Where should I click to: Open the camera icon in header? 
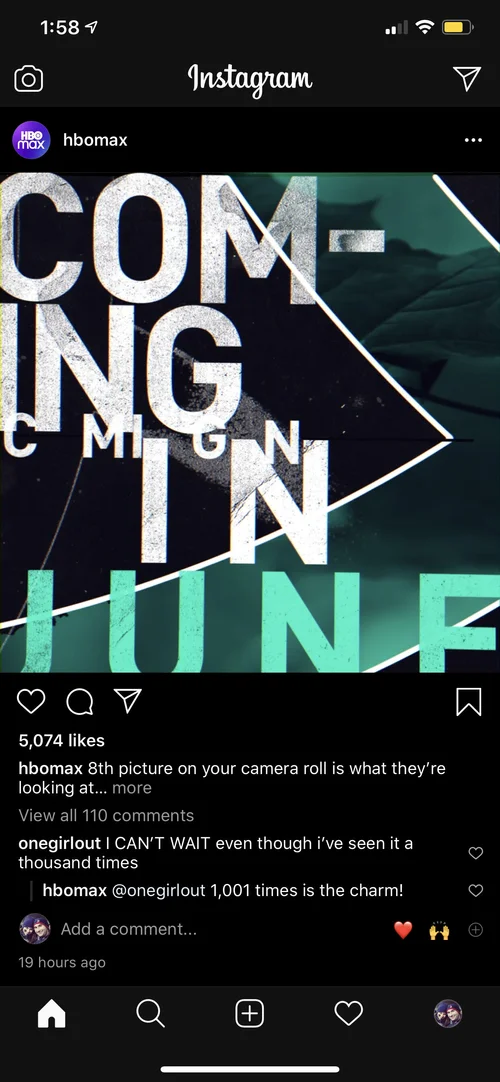[28, 79]
